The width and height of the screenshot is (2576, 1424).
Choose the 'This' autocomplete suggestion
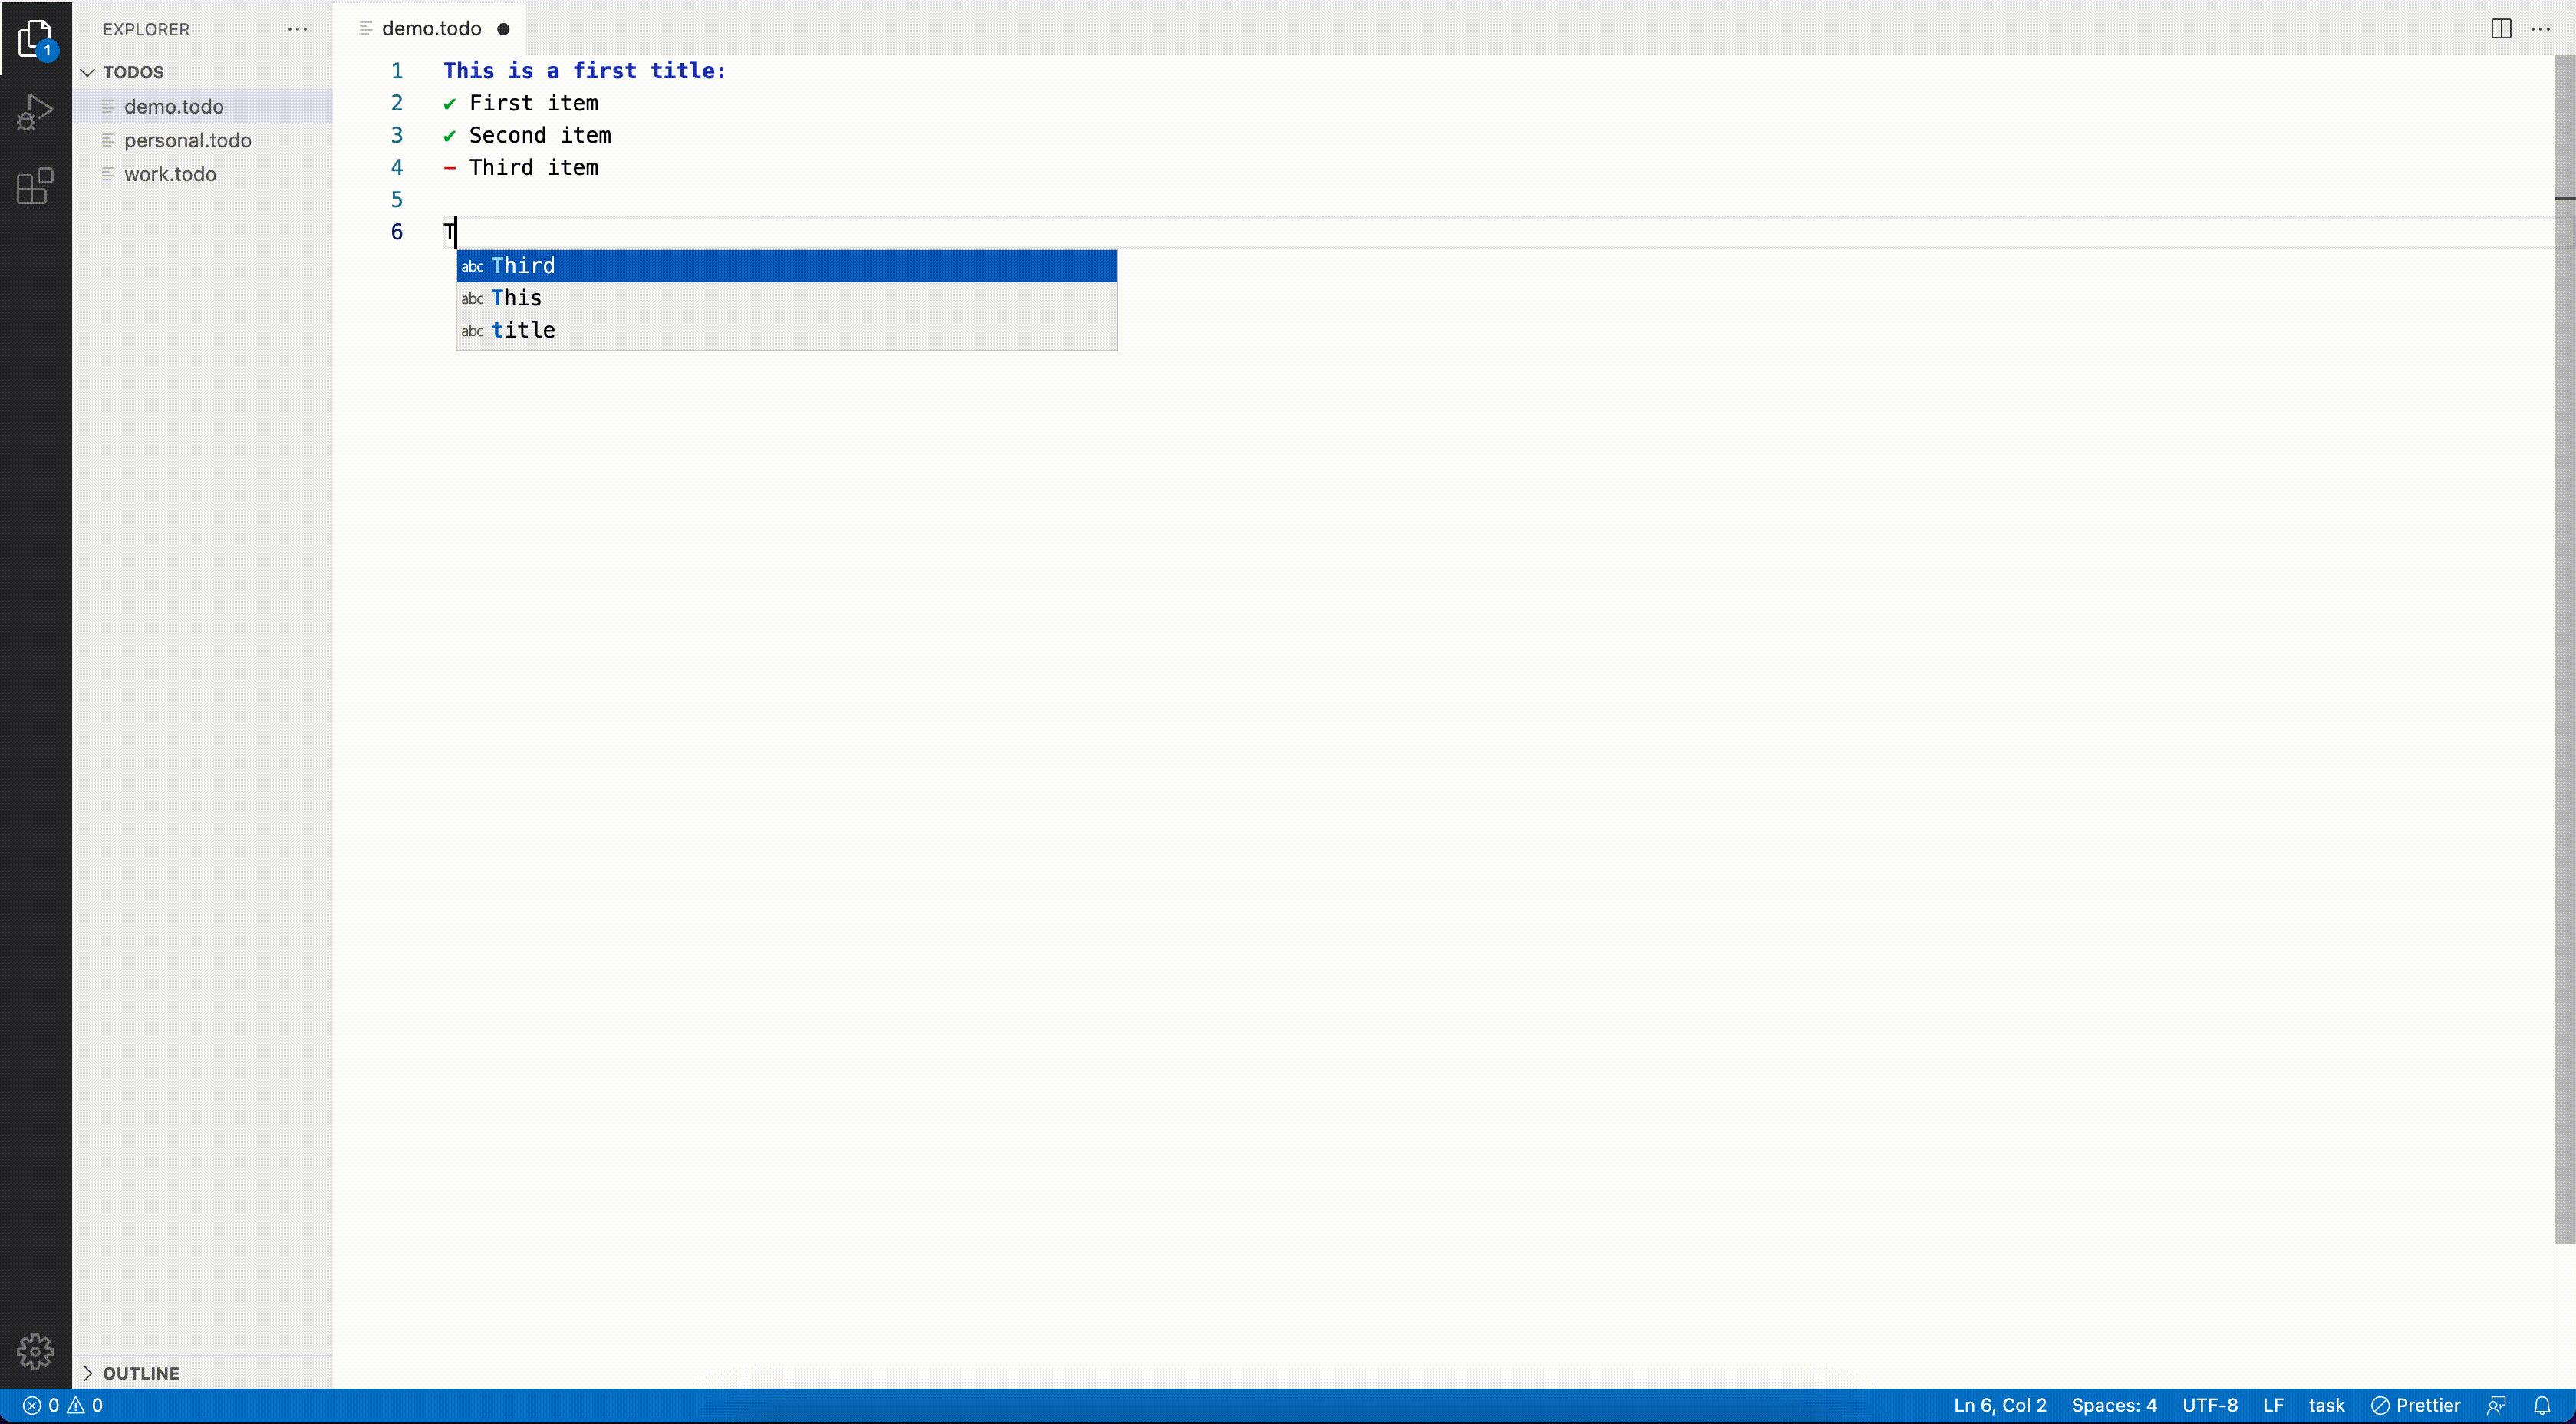[x=517, y=298]
